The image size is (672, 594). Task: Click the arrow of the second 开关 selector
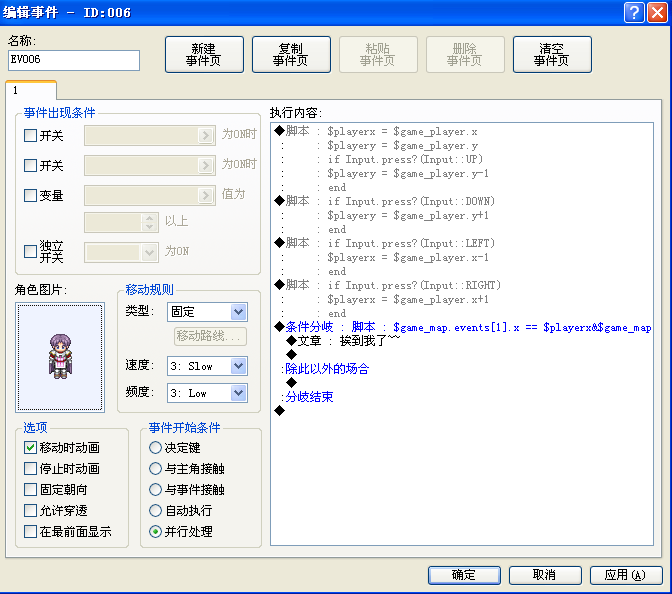(206, 165)
